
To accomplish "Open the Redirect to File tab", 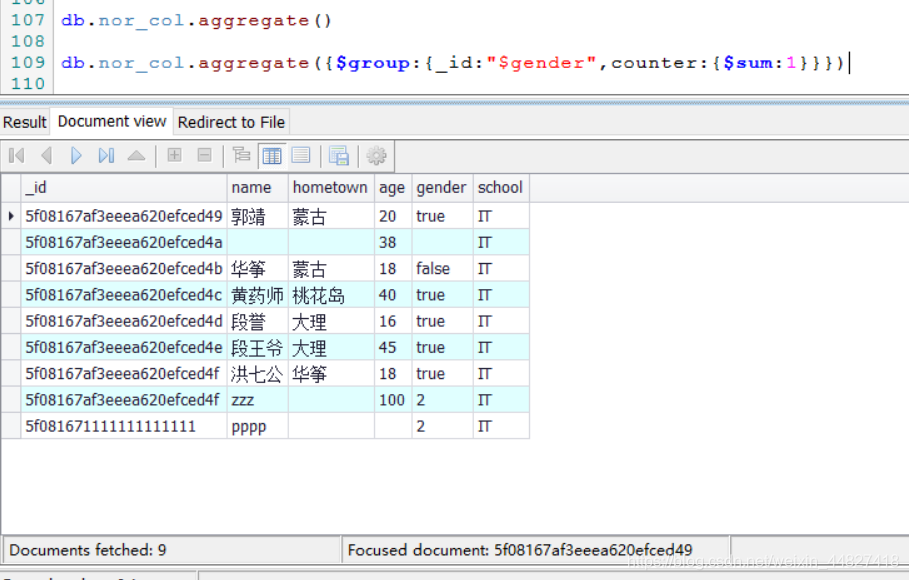I will pyautogui.click(x=231, y=122).
